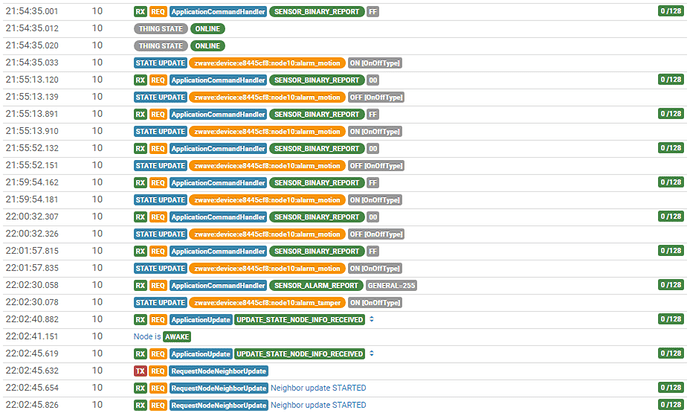Click the ON [OnOffType] badge at 21:59:54.181
This screenshot has width=690, height=412.
click(375, 200)
